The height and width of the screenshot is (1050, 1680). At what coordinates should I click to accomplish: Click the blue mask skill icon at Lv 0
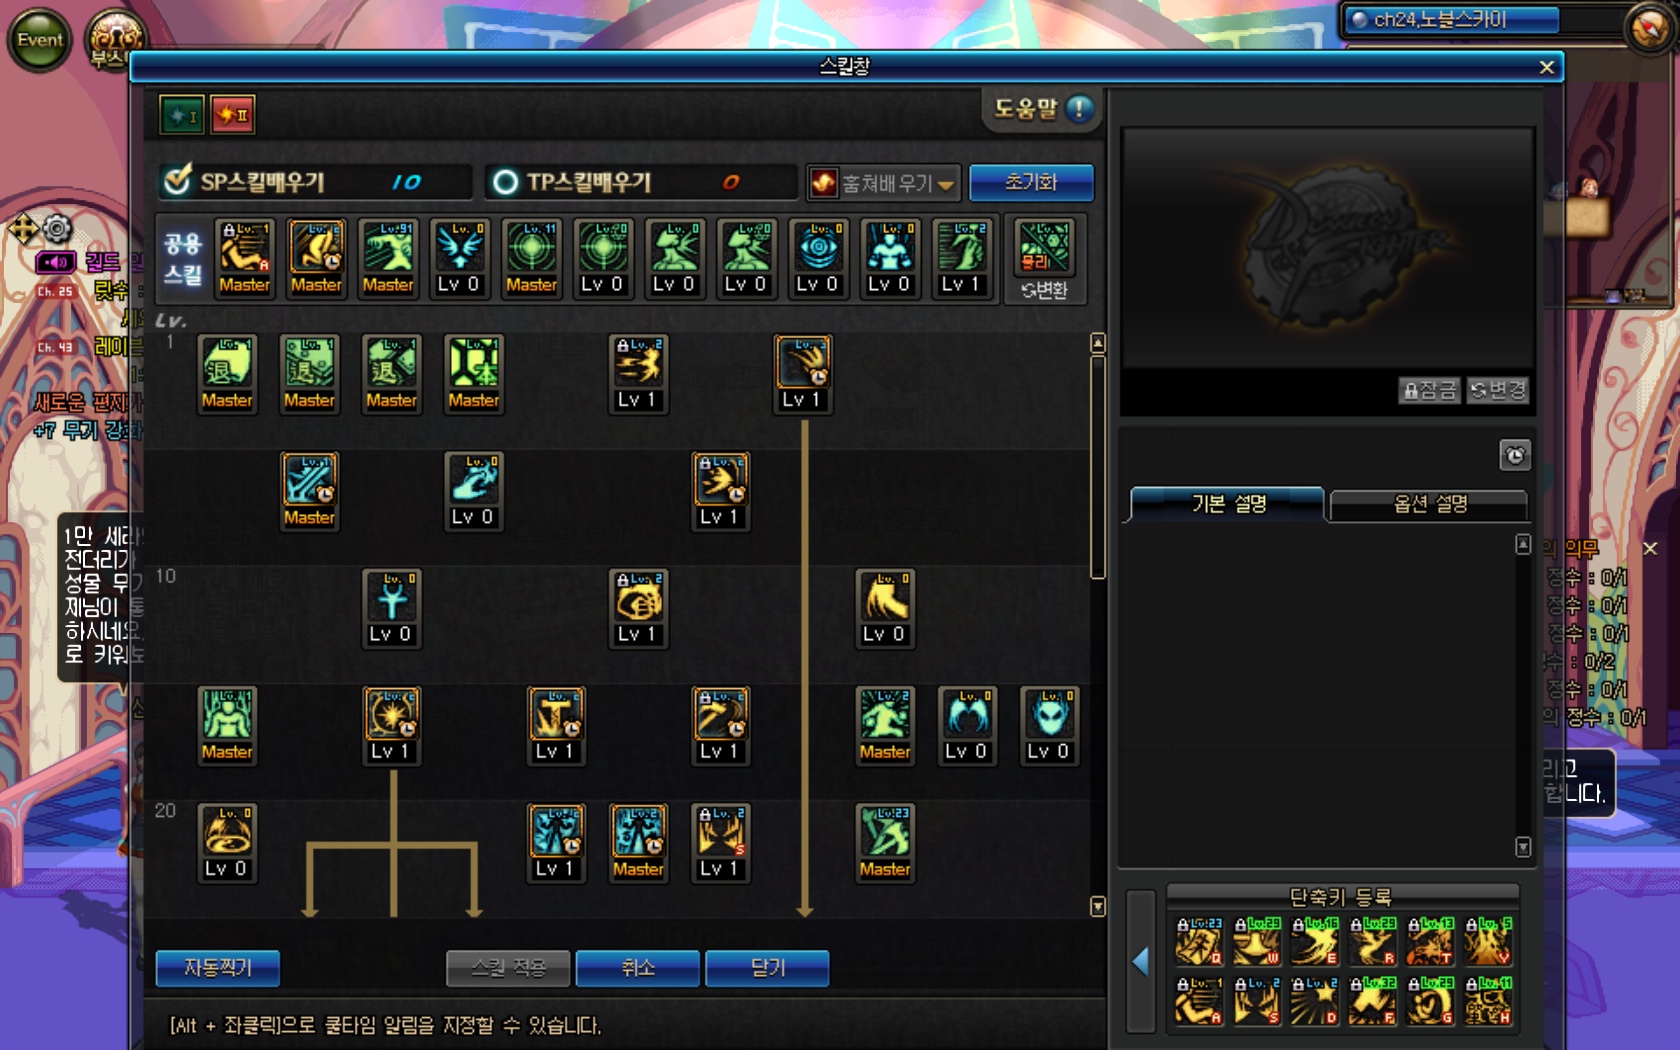1049,726
